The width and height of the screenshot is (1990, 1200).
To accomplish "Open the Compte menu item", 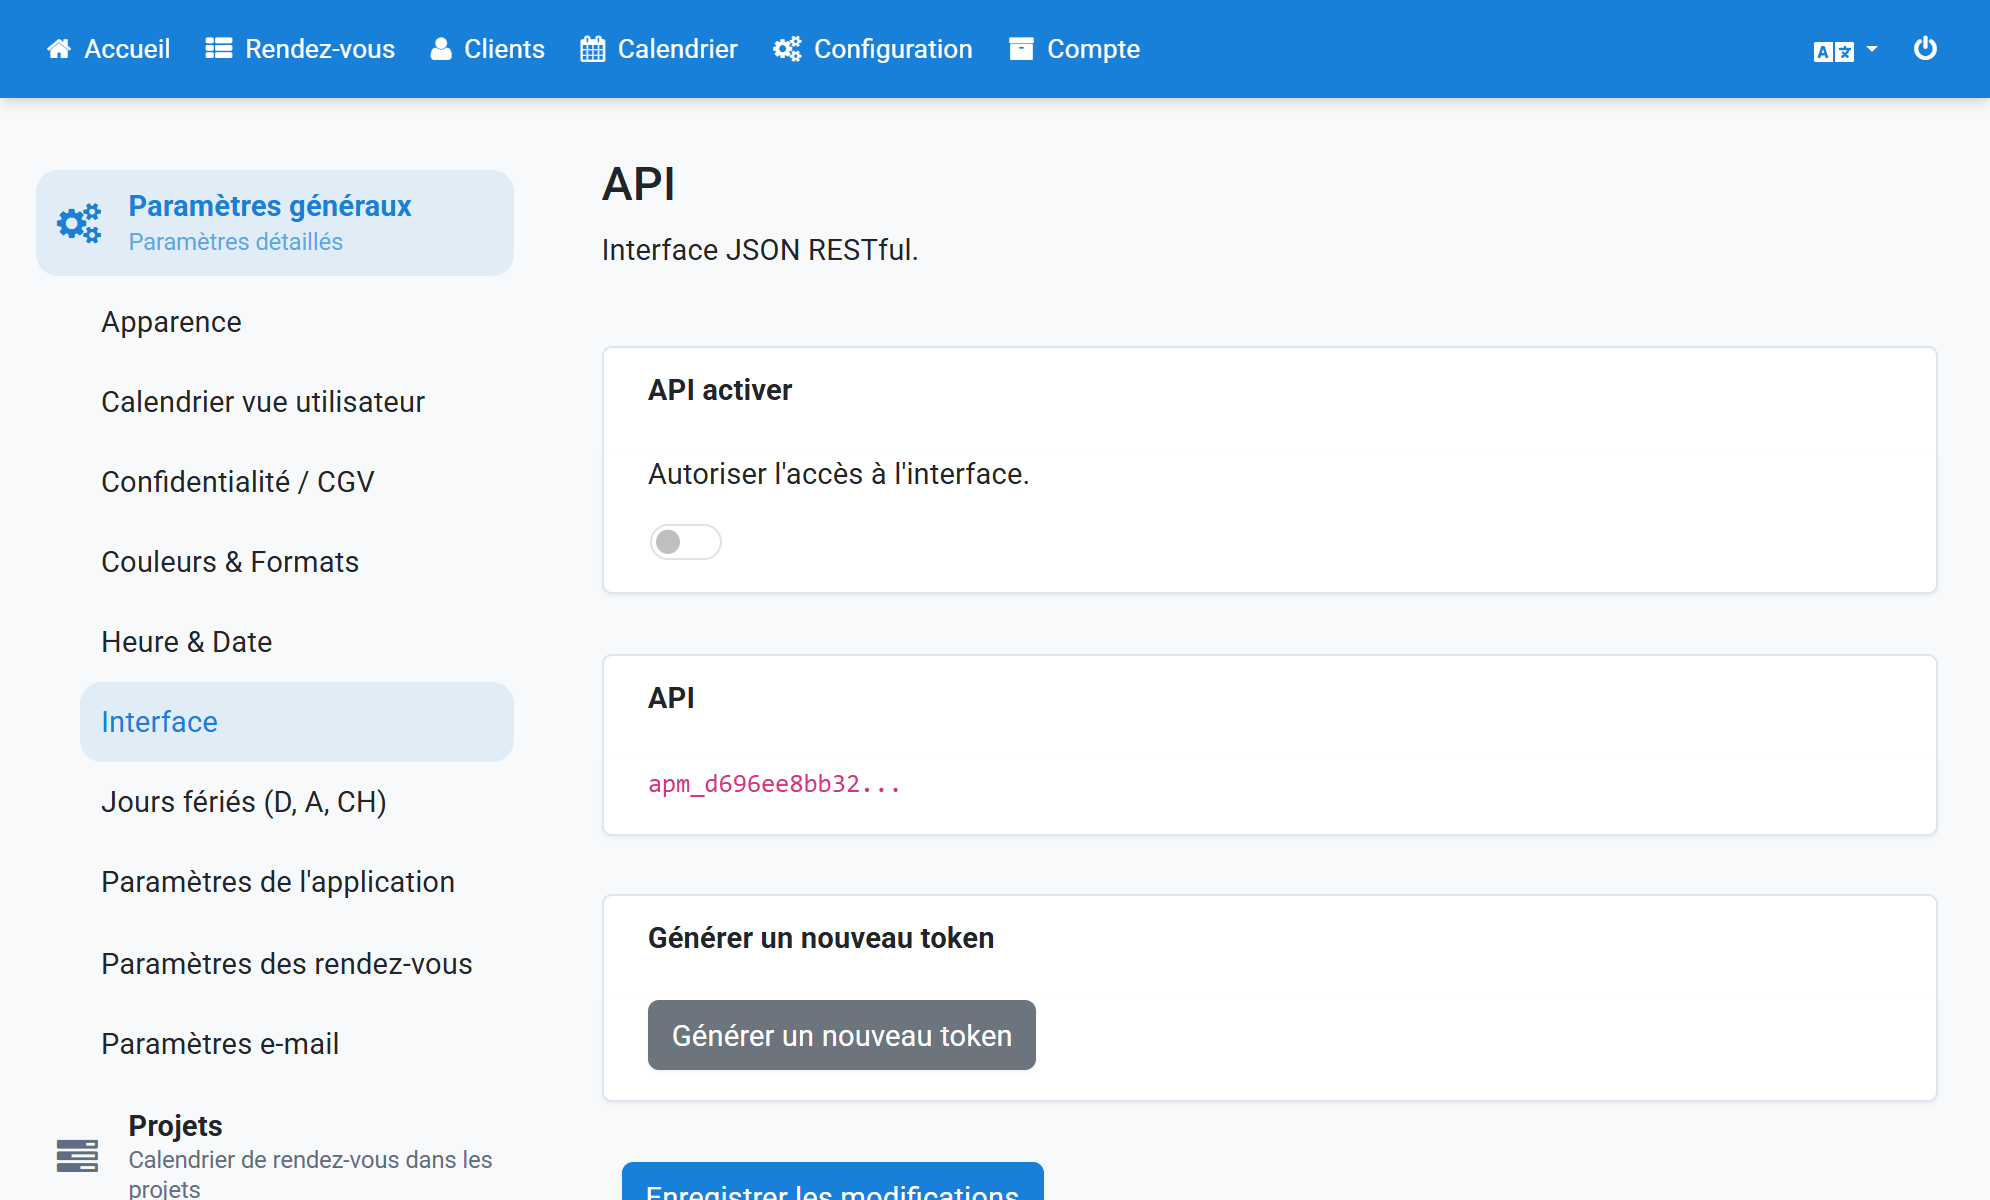I will pos(1074,49).
